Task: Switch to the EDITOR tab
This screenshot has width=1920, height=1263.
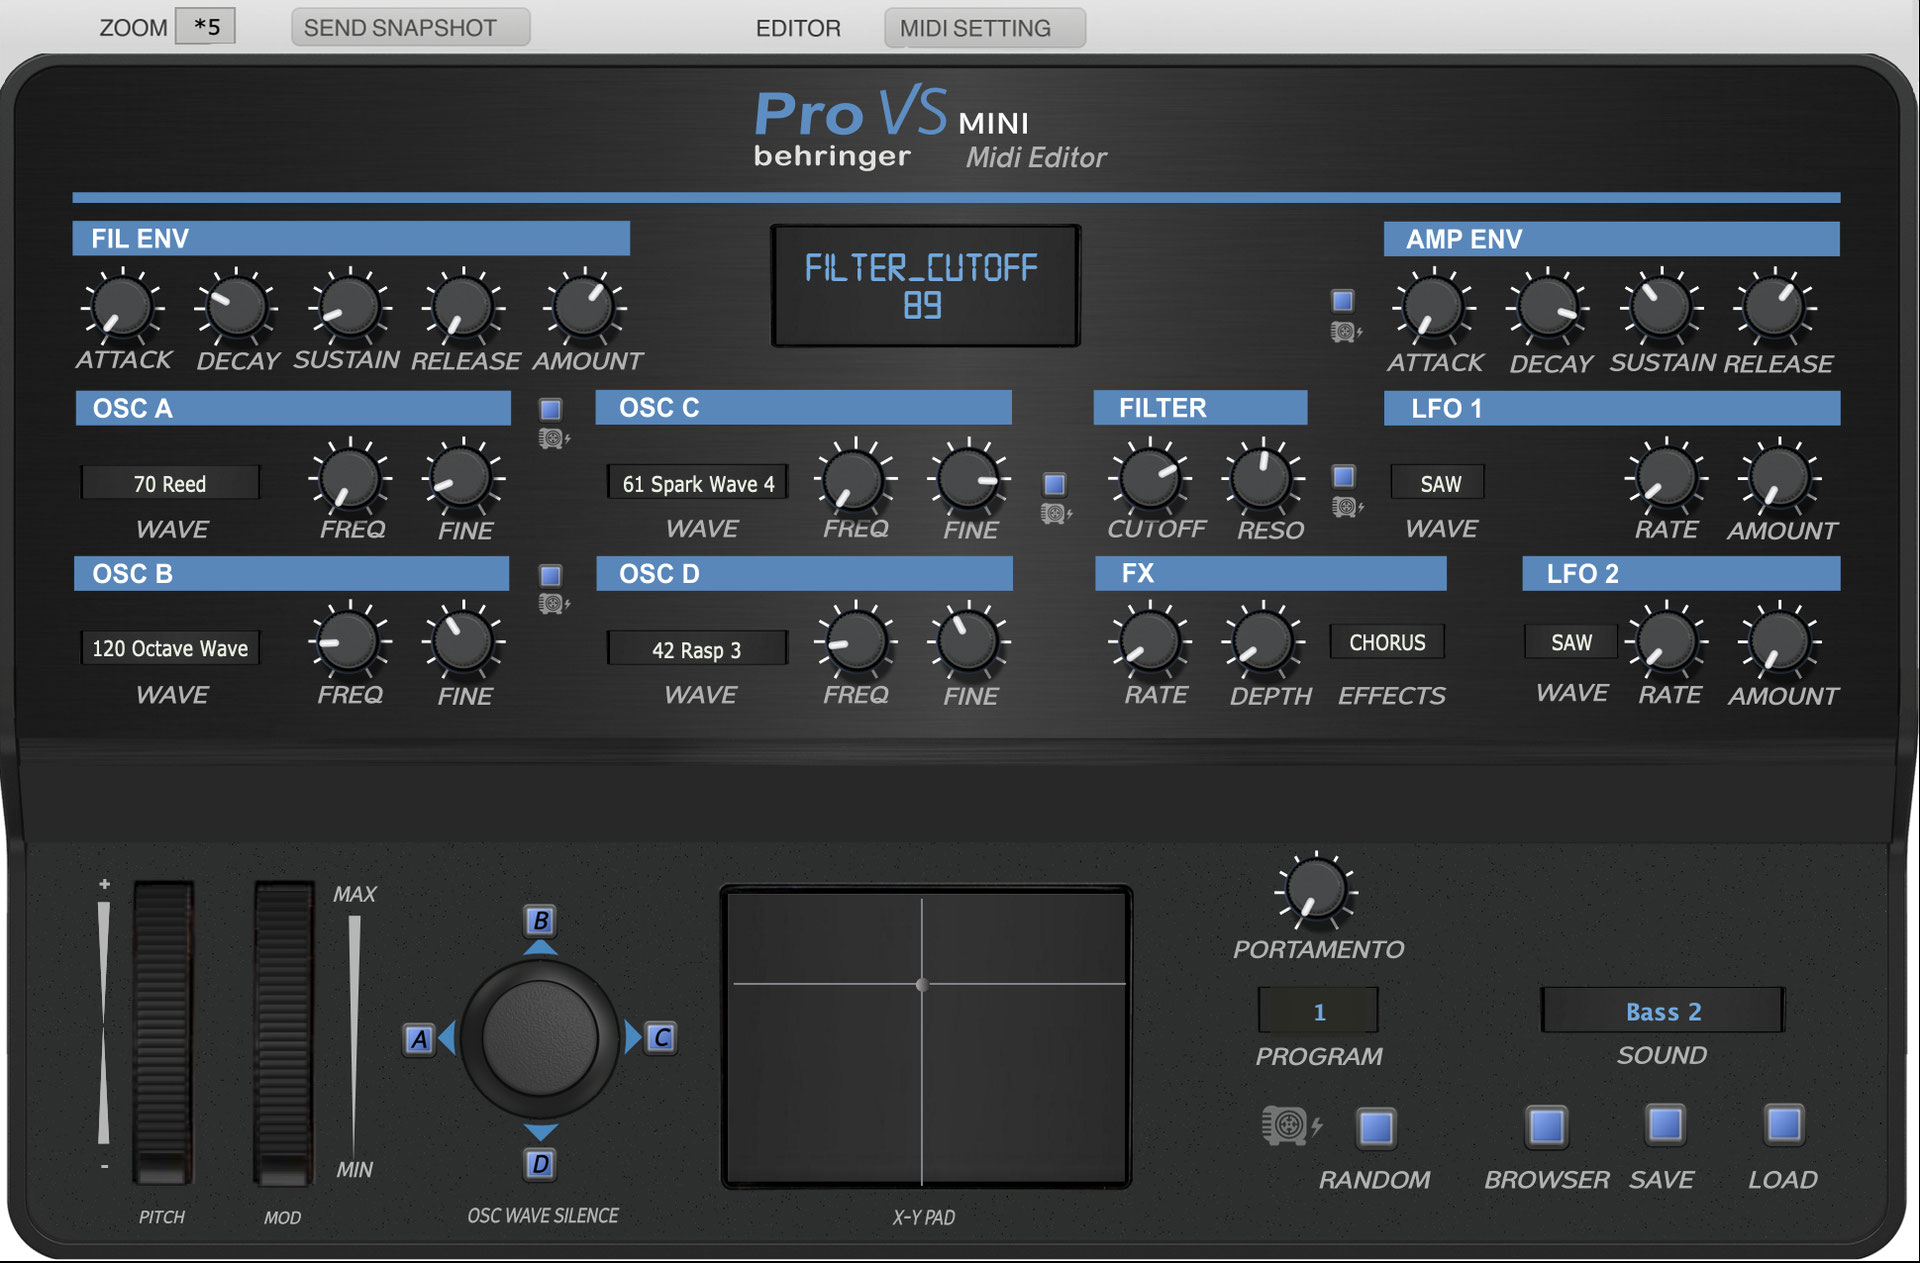Action: coord(797,27)
